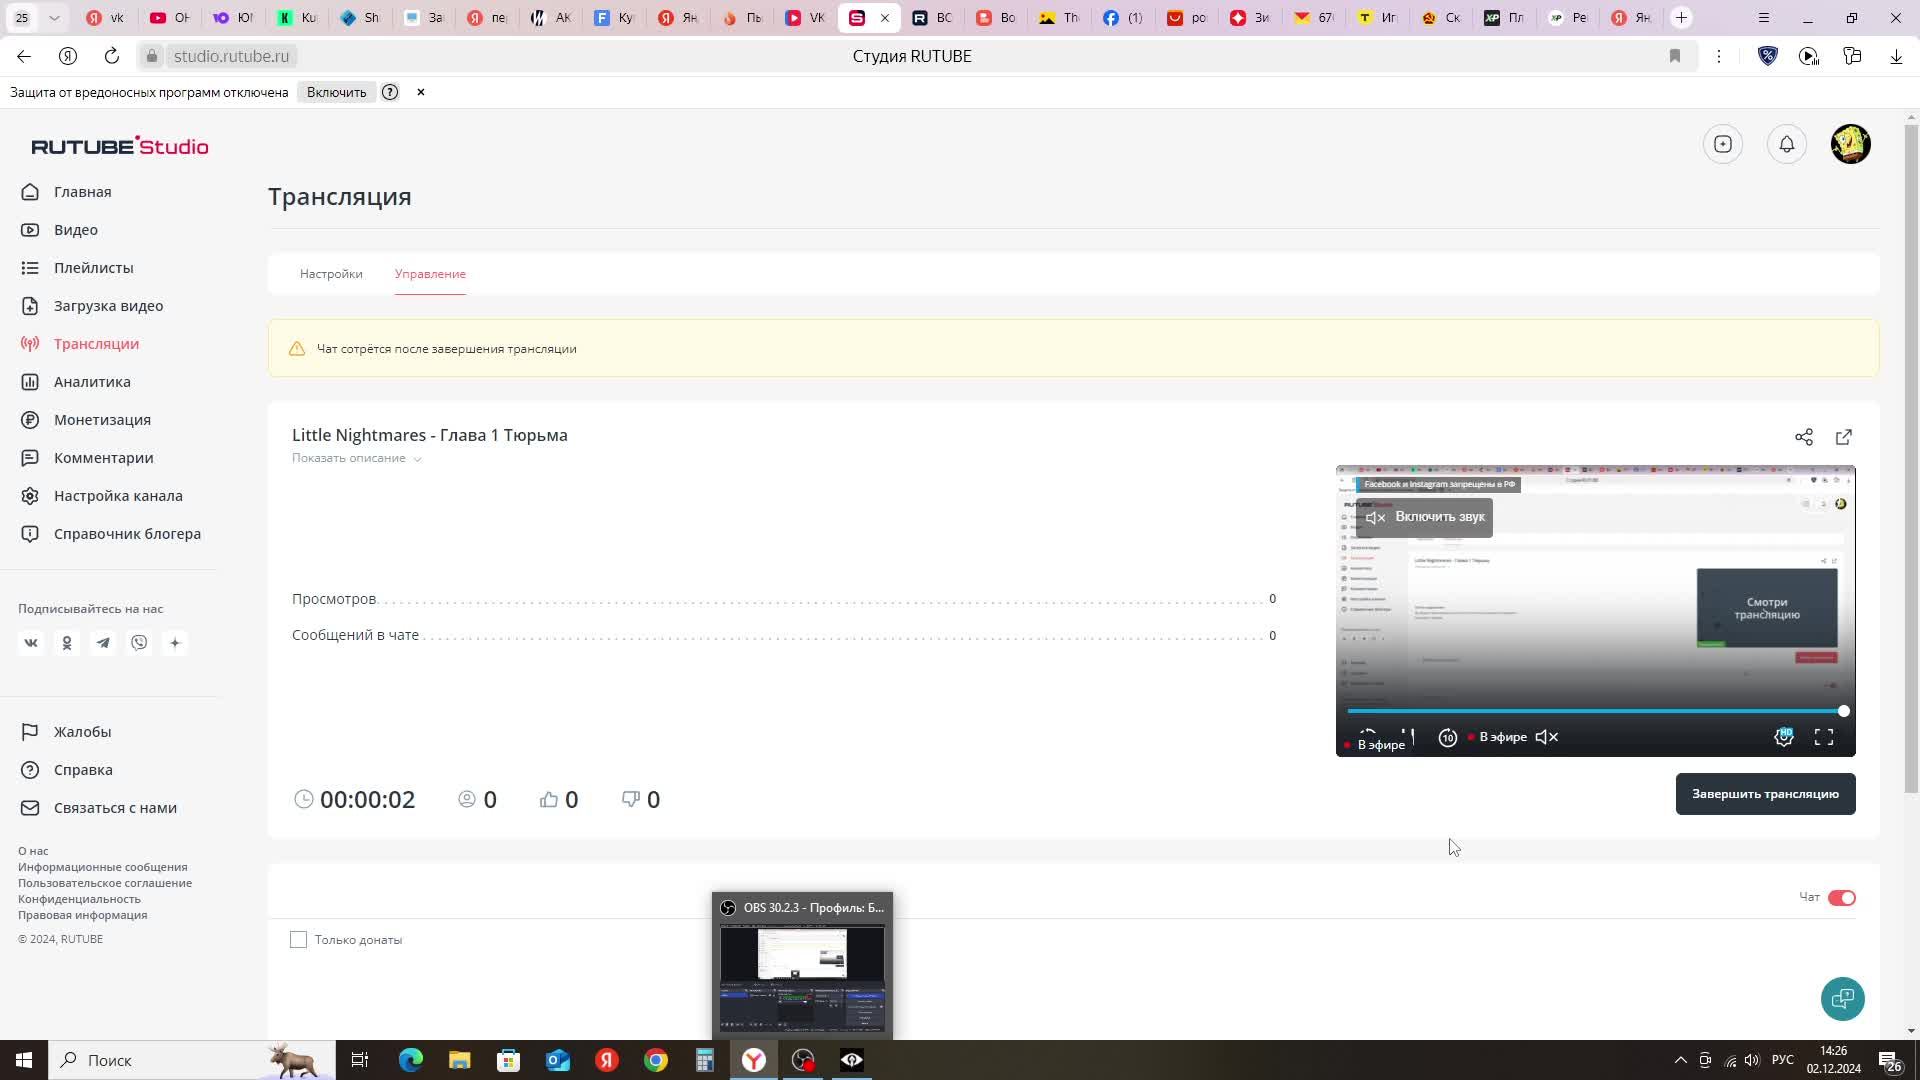The height and width of the screenshot is (1080, 1920).
Task: Click the RUTUBE Studio logo
Action: click(120, 146)
